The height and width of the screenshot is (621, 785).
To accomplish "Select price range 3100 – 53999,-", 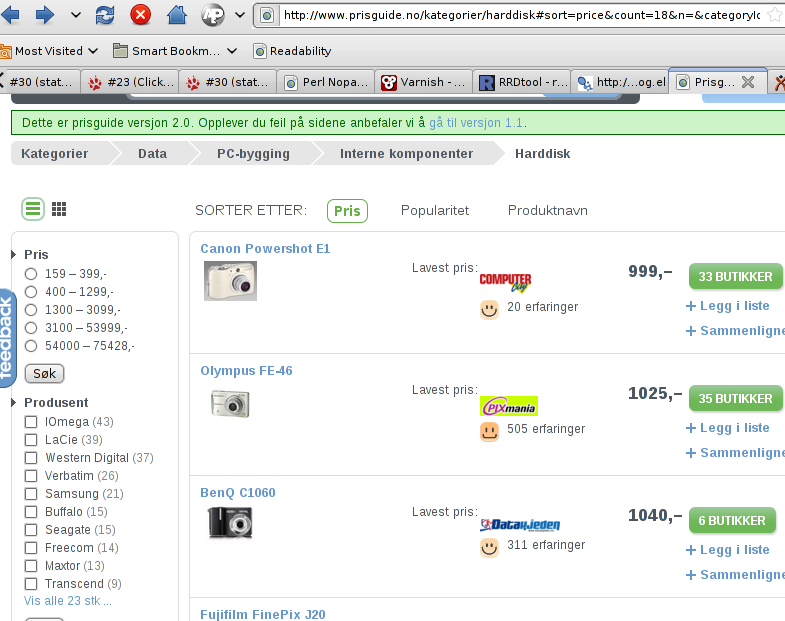I will [31, 328].
